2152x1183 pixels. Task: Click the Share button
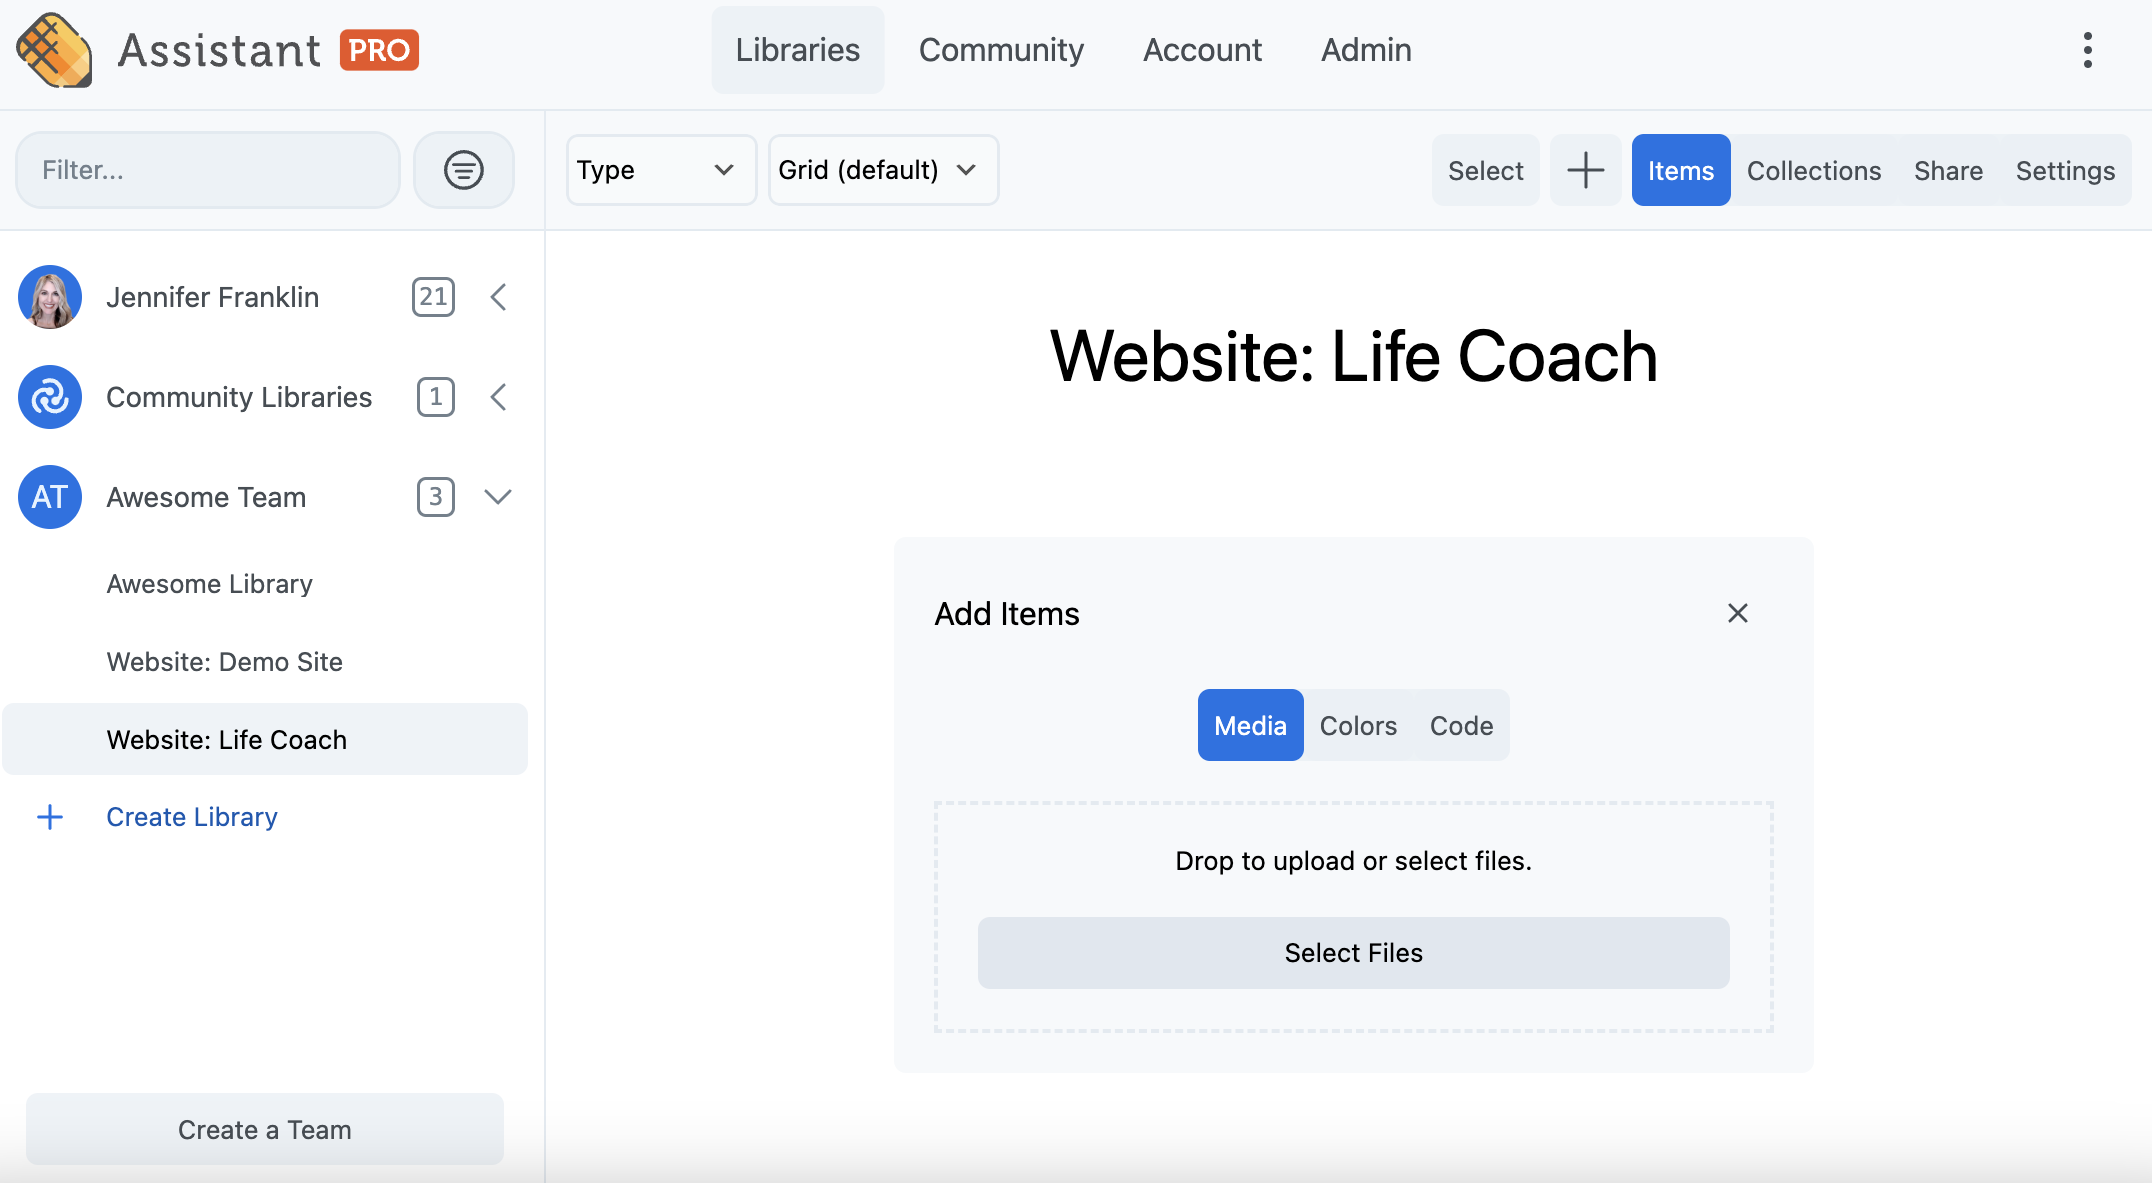1948,169
